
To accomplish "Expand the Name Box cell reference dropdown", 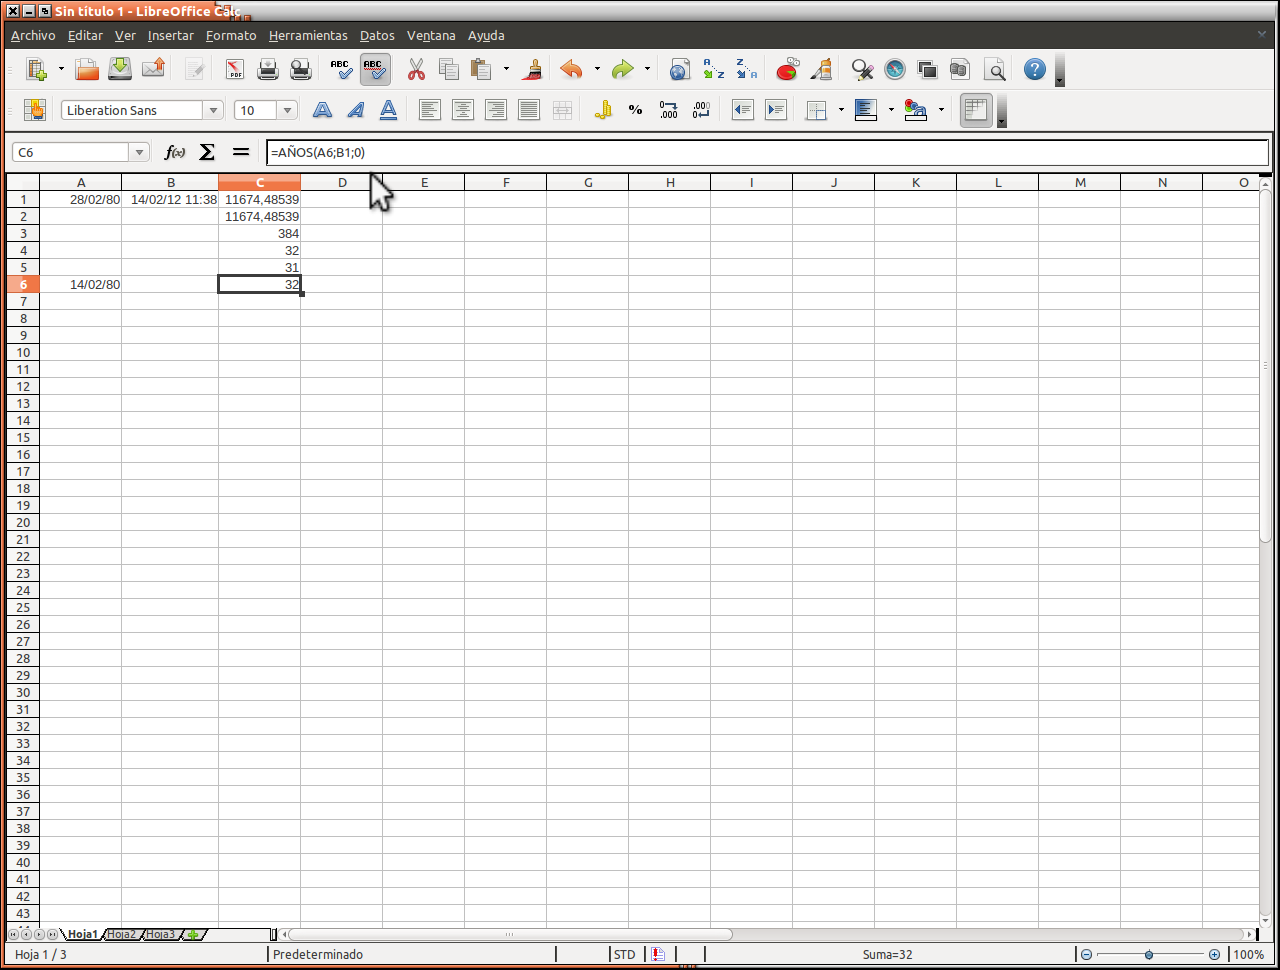I will 139,152.
